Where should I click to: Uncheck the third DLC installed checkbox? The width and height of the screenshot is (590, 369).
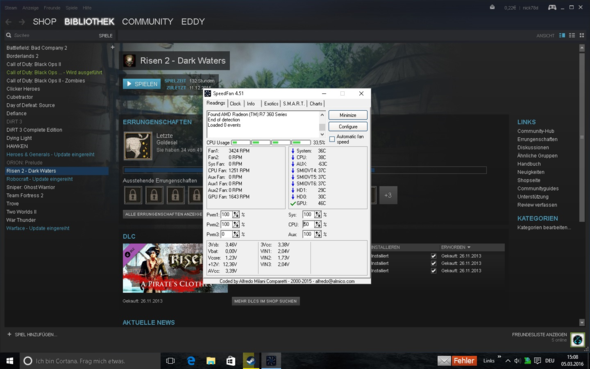[x=433, y=270]
